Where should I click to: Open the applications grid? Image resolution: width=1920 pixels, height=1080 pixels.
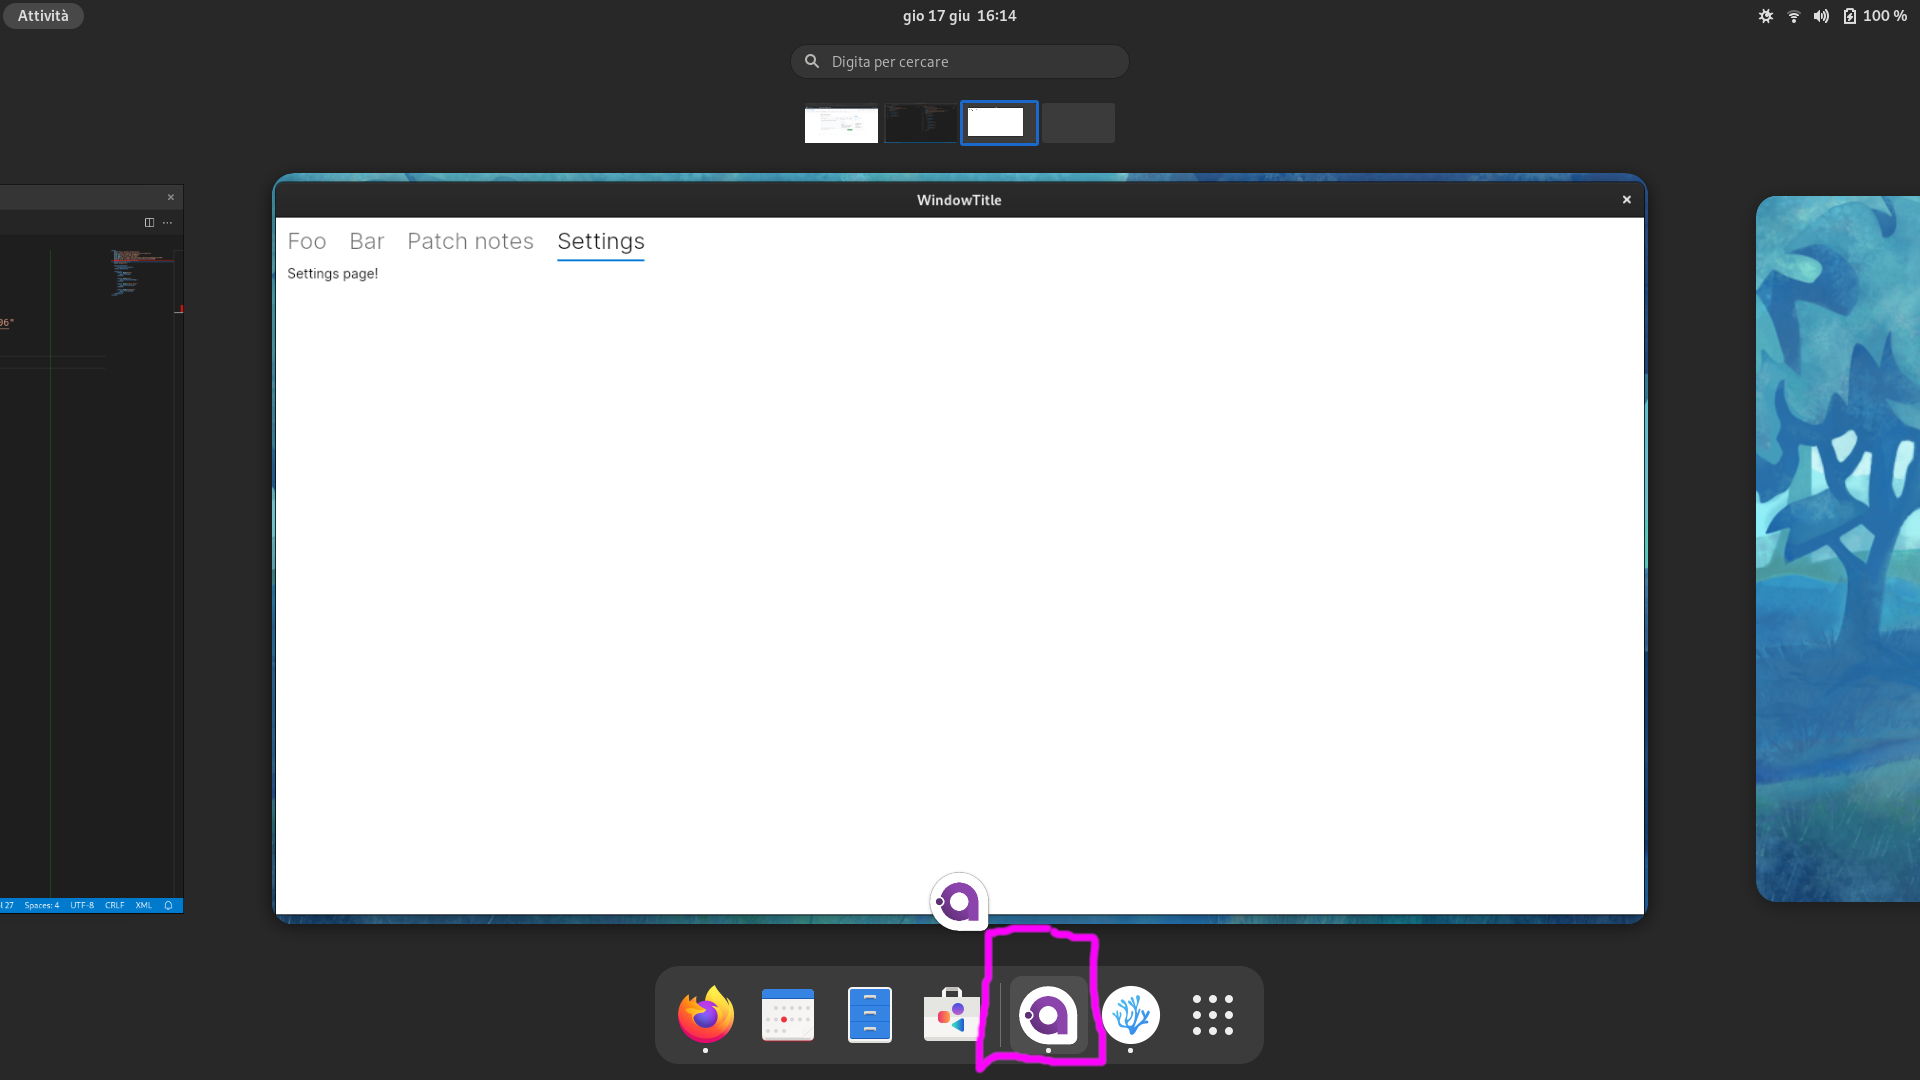pyautogui.click(x=1211, y=1014)
